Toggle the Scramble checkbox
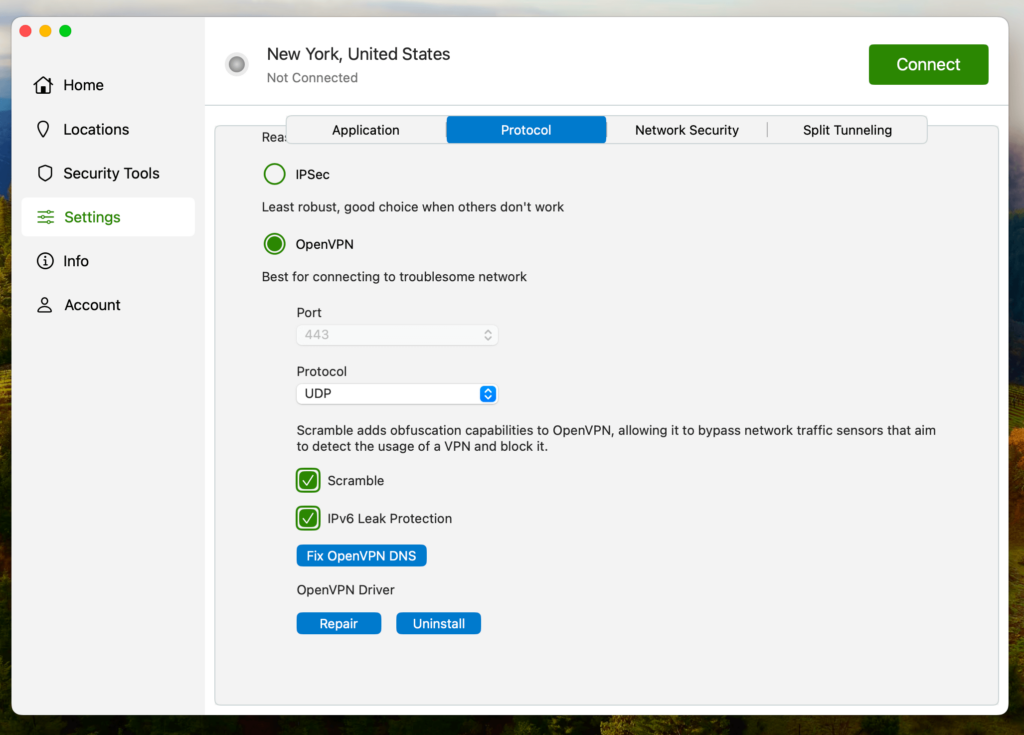This screenshot has height=735, width=1024. click(308, 480)
